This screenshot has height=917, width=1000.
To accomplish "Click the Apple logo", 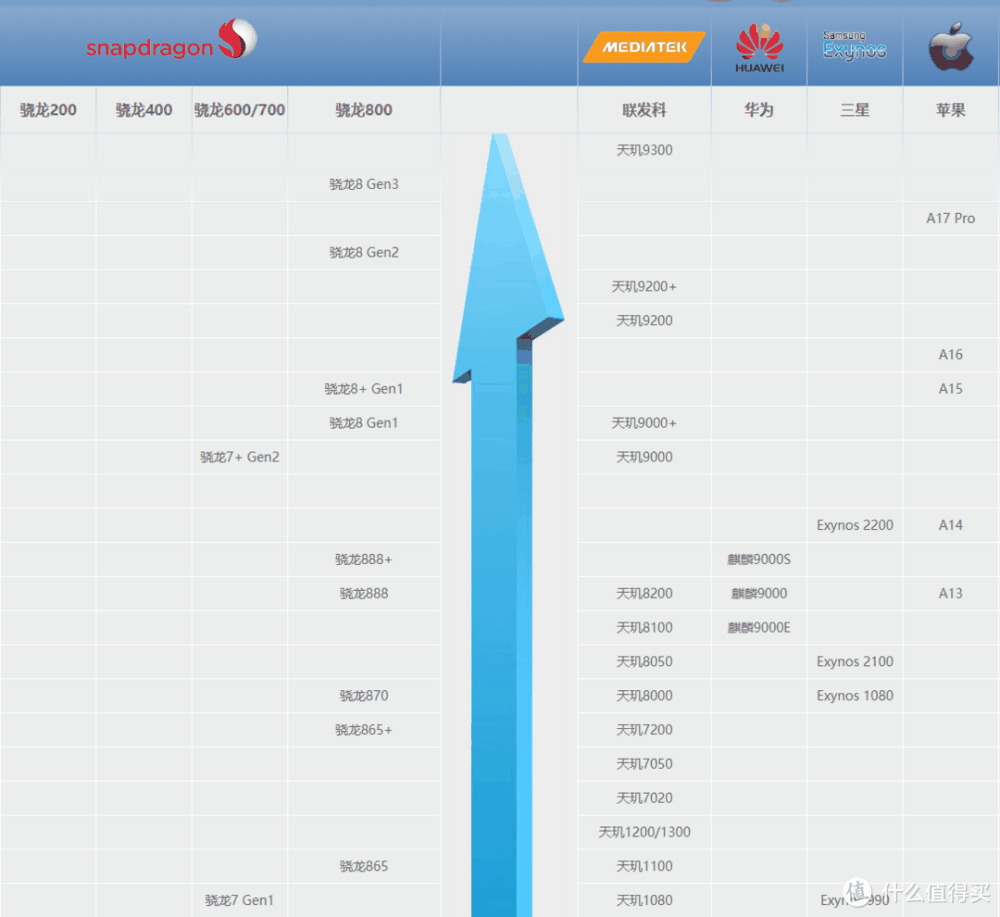I will [x=950, y=47].
